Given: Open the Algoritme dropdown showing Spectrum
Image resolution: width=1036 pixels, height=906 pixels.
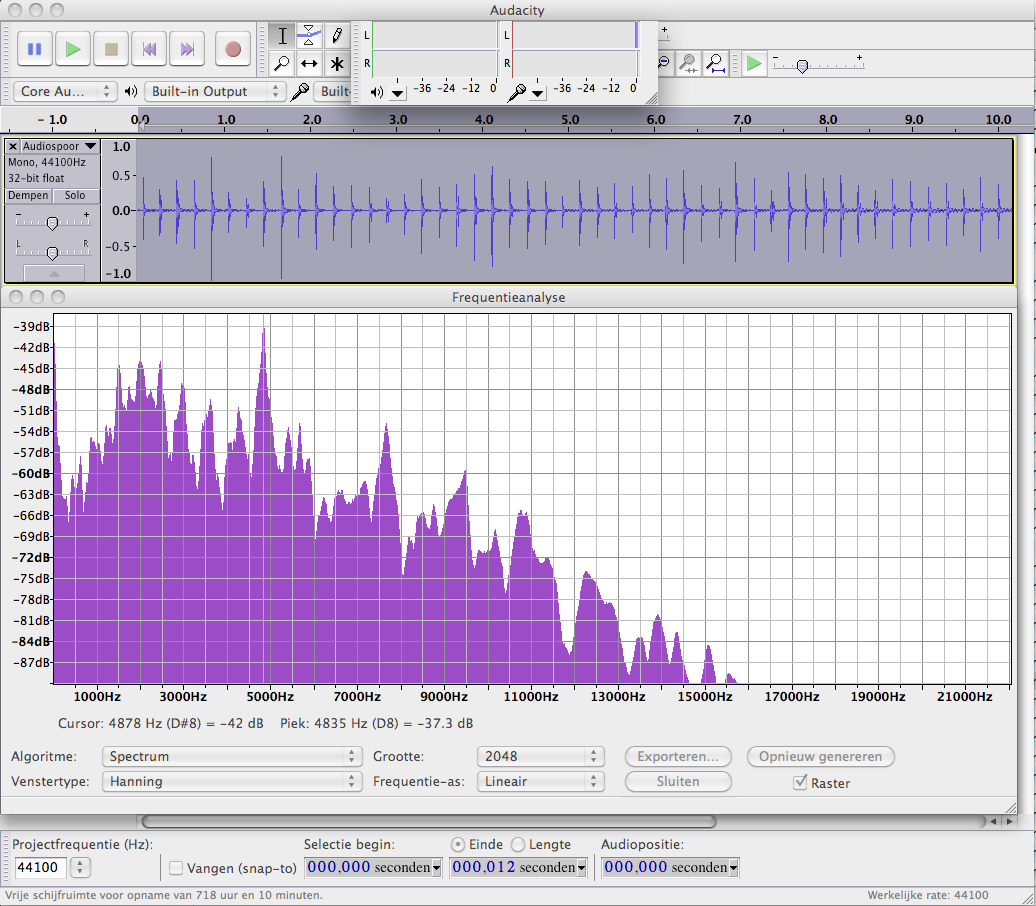Looking at the screenshot, I should (x=231, y=757).
